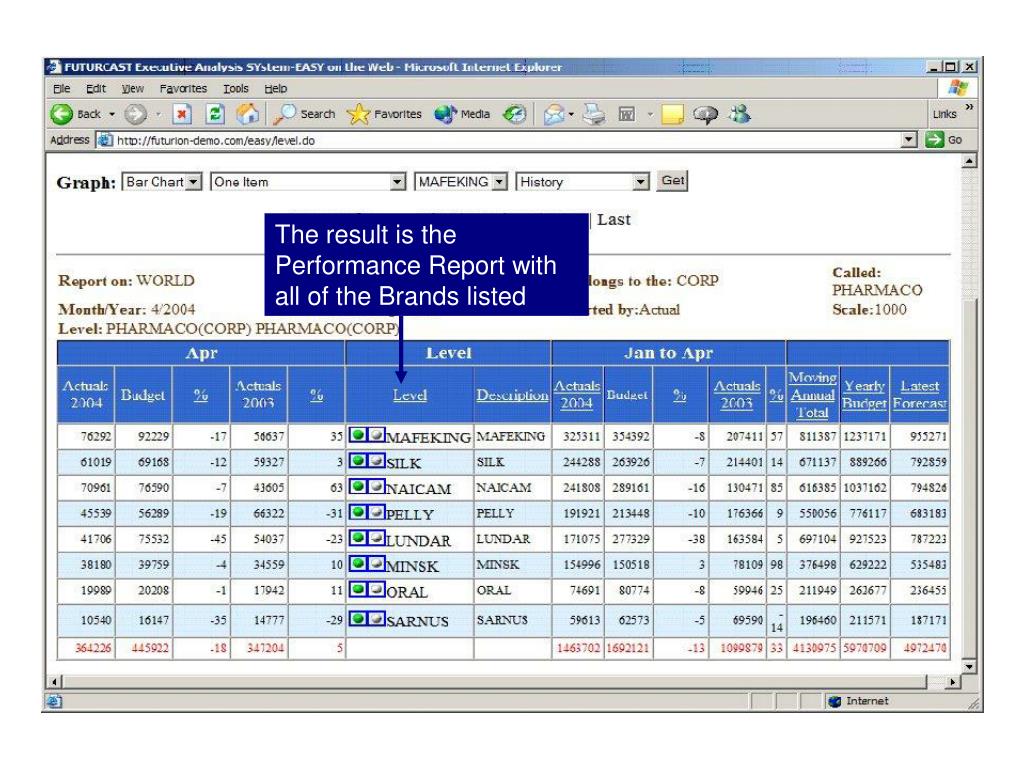Screen dimensions: 1024x768
Task: Click the grey icon beside LUNDAR
Action: [376, 537]
